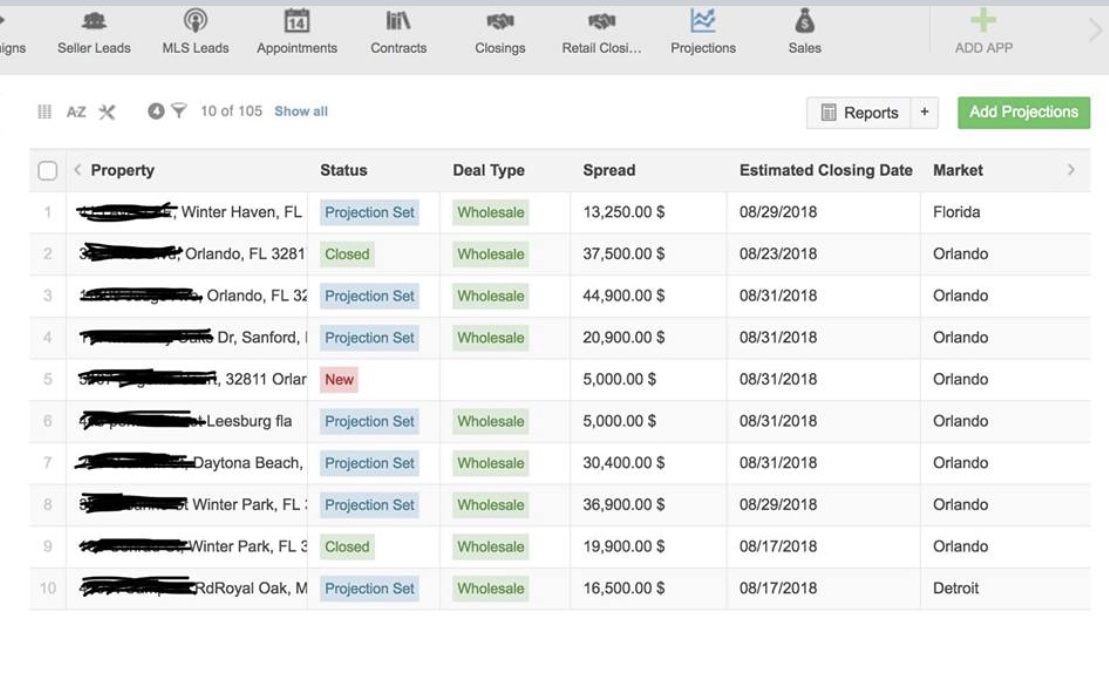Expand next columns with right chevron

pyautogui.click(x=1071, y=170)
